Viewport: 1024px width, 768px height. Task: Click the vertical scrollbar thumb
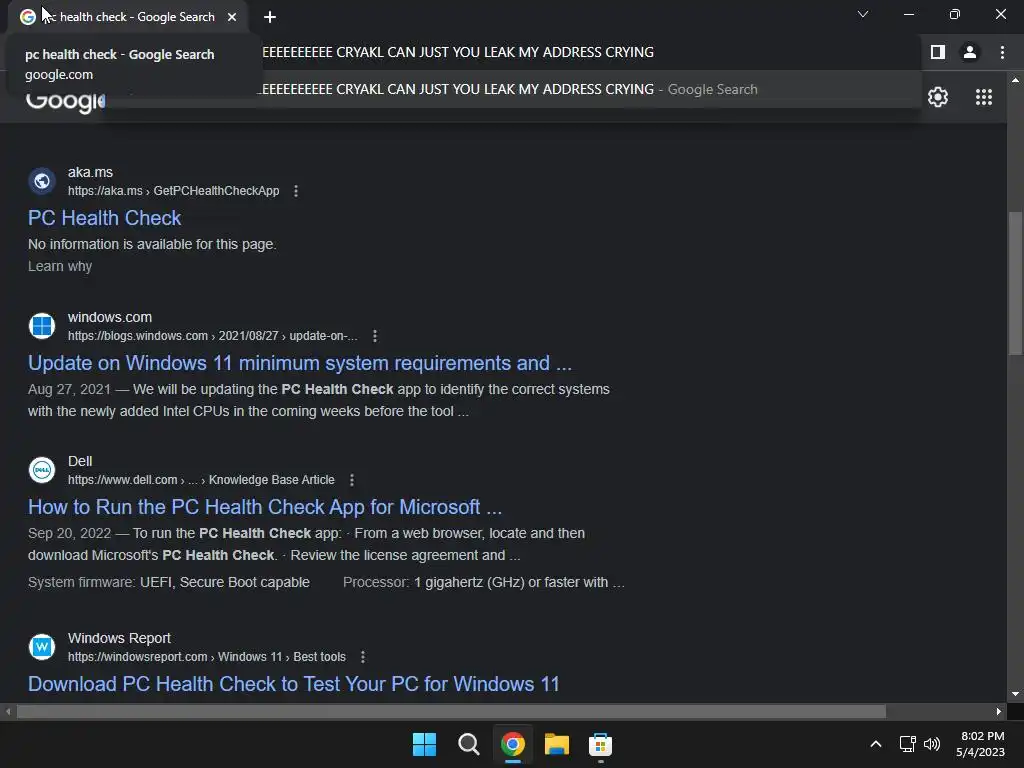pos(1015,284)
